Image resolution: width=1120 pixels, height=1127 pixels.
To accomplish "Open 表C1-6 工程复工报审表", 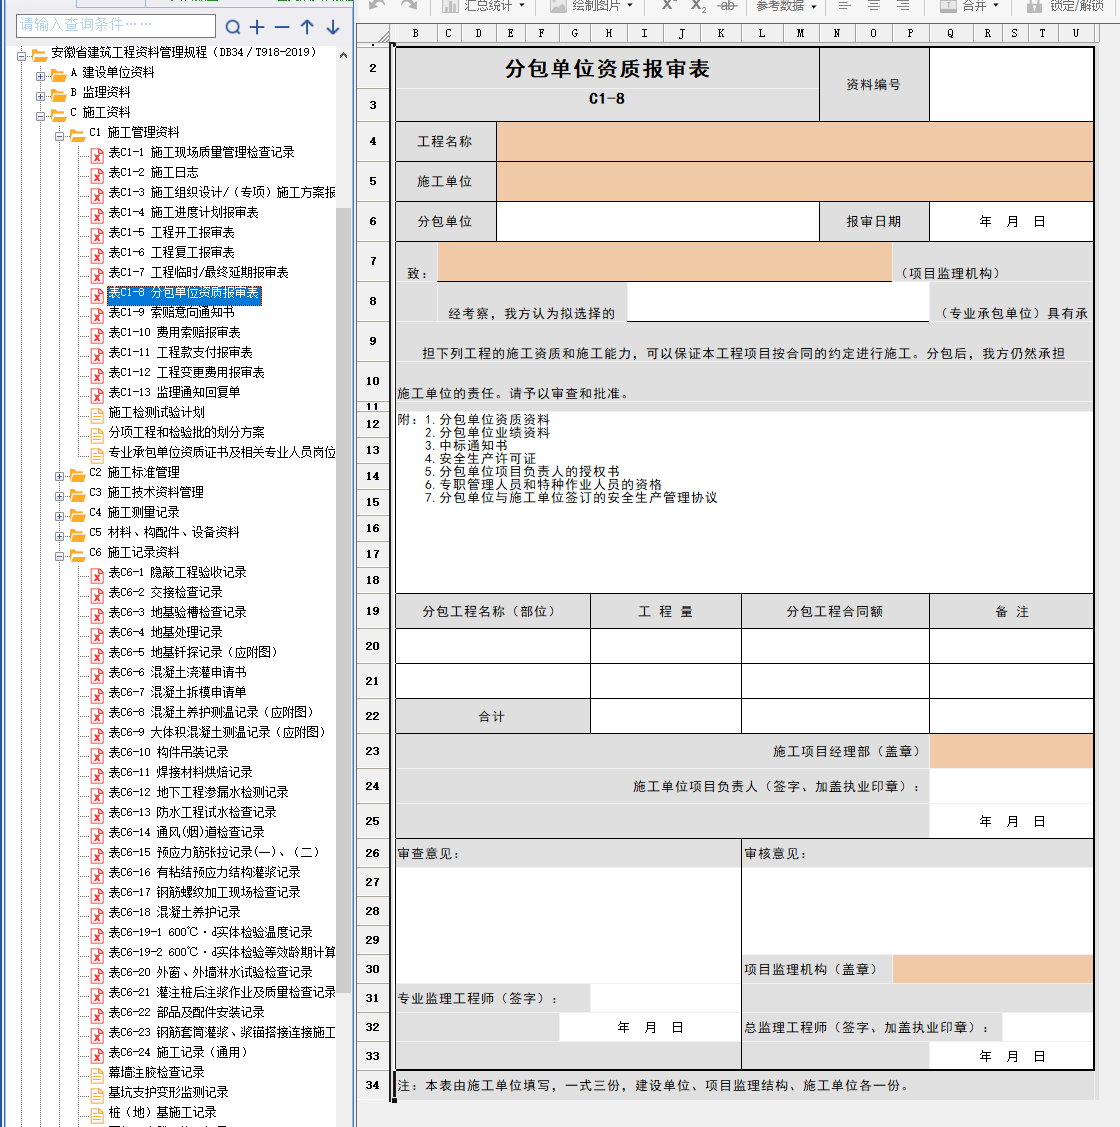I will coord(171,252).
